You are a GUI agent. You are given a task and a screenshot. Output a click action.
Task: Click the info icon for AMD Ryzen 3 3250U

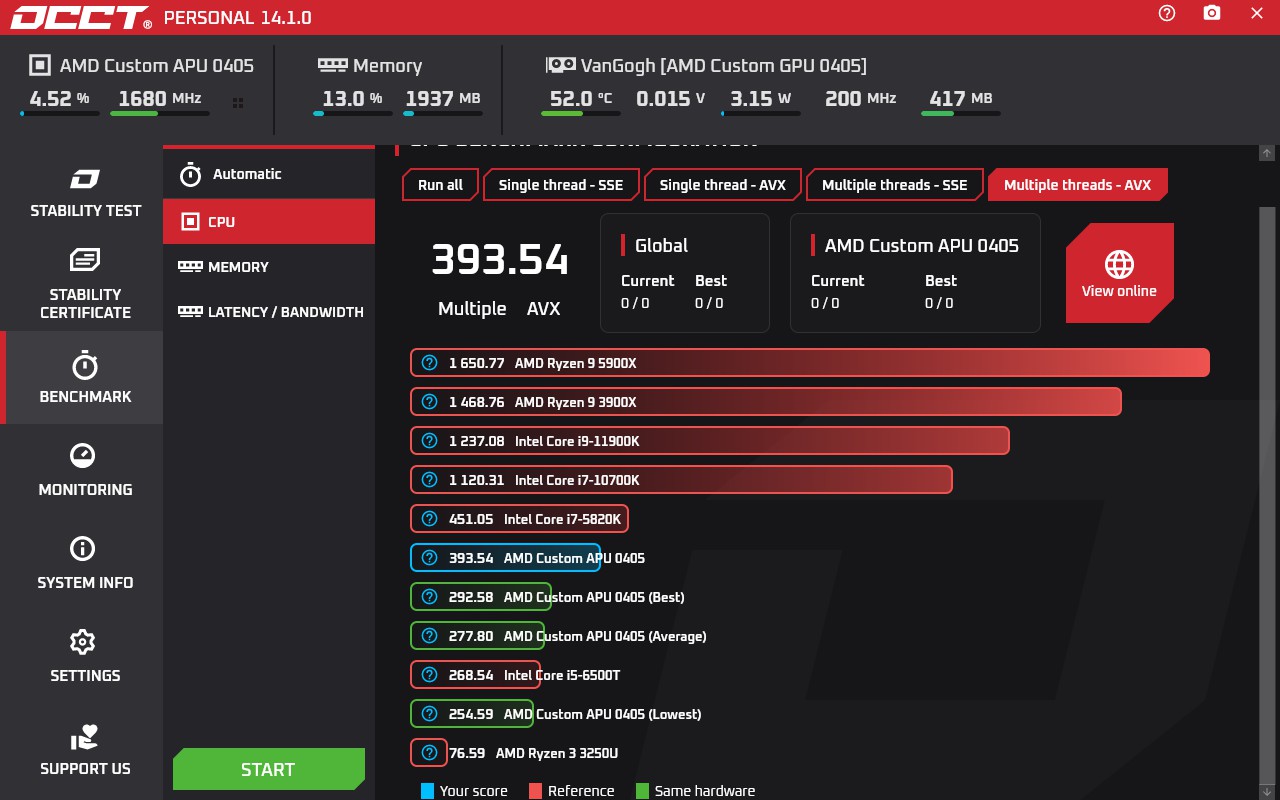point(430,753)
